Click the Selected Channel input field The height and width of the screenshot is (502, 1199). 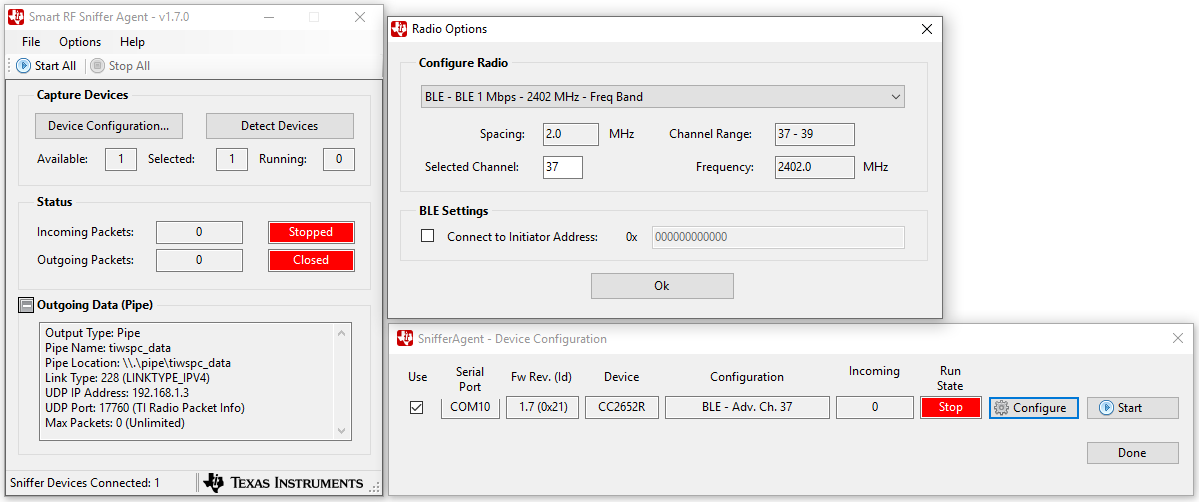[x=562, y=167]
